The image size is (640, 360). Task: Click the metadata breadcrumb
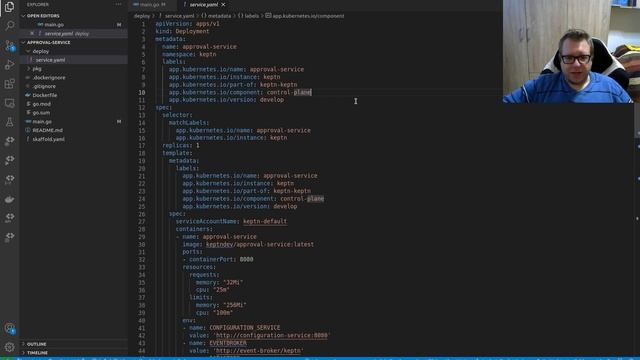tap(220, 16)
